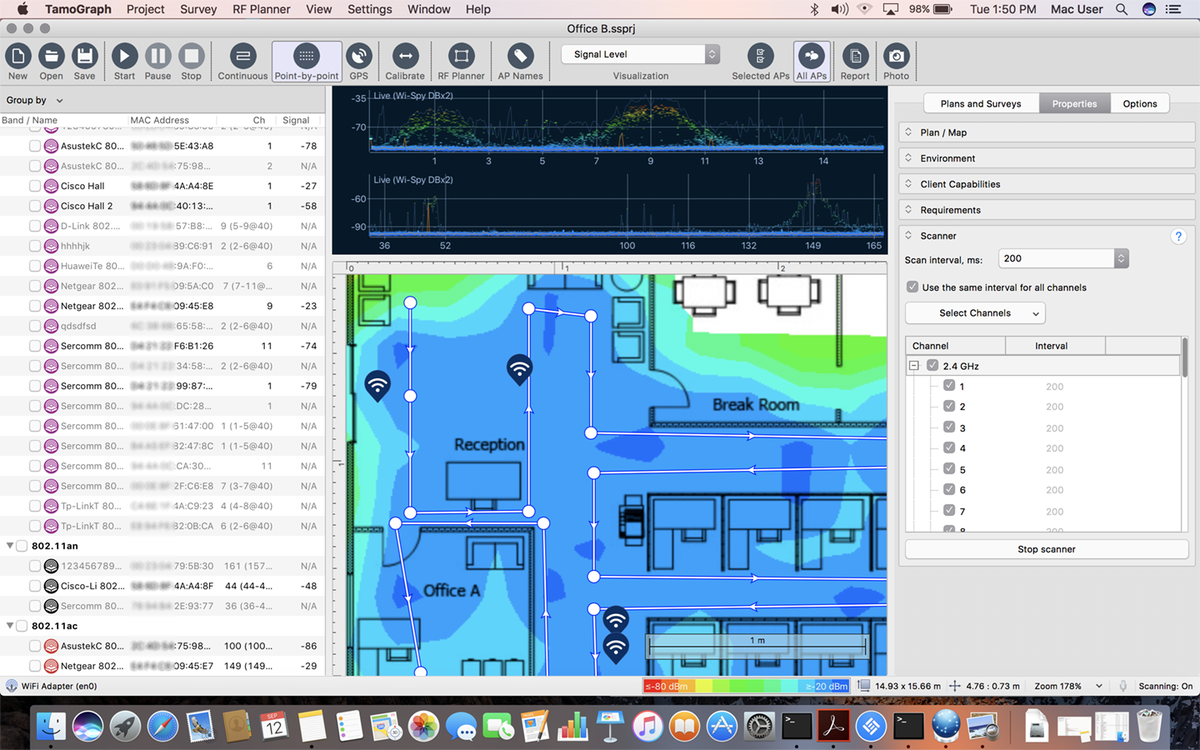Image resolution: width=1200 pixels, height=750 pixels.
Task: Check the qdsdfsd AP checkbox
Action: [x=35, y=326]
